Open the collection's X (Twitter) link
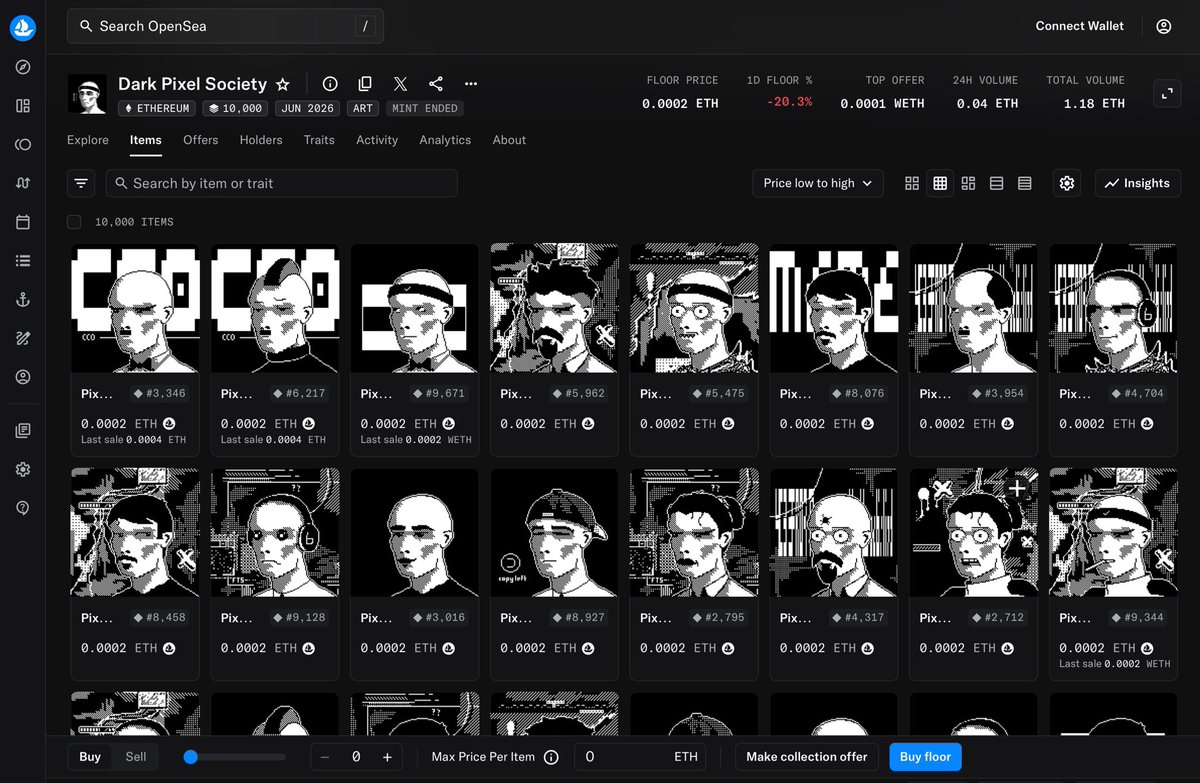Screen dimensions: 1200x783 click(x=400, y=84)
